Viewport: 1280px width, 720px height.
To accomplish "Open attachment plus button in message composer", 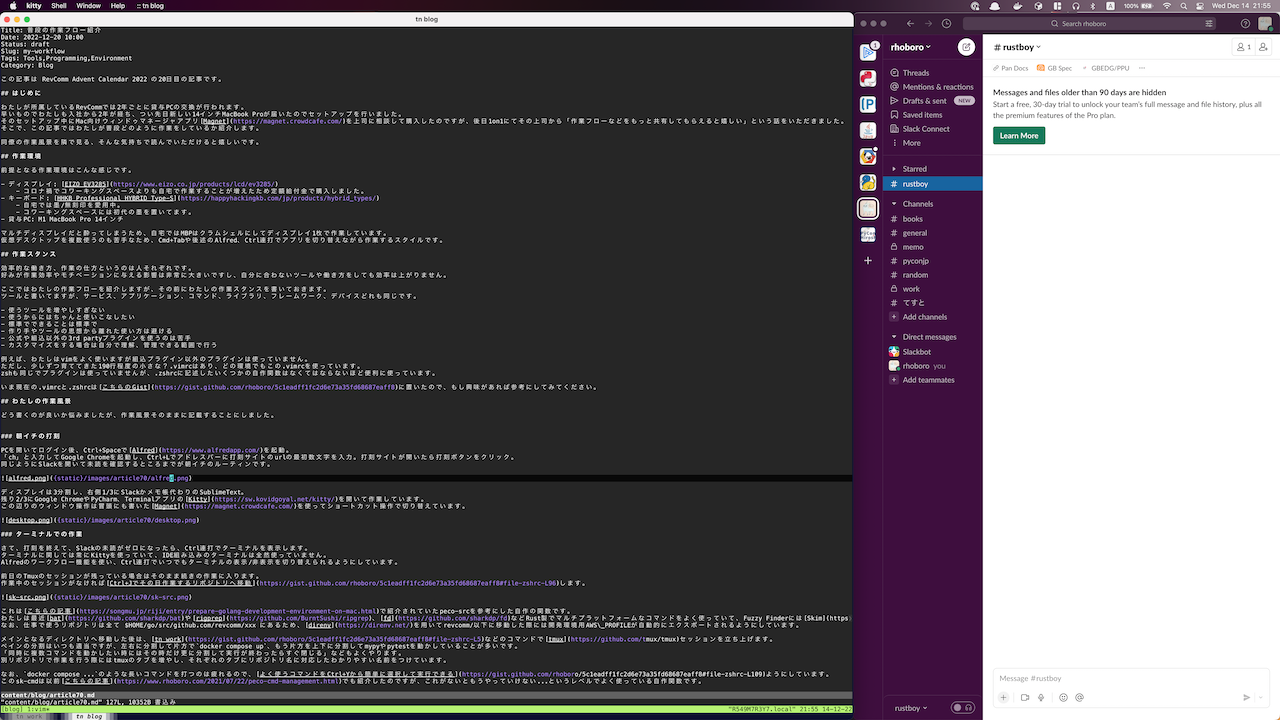I will coord(1003,697).
